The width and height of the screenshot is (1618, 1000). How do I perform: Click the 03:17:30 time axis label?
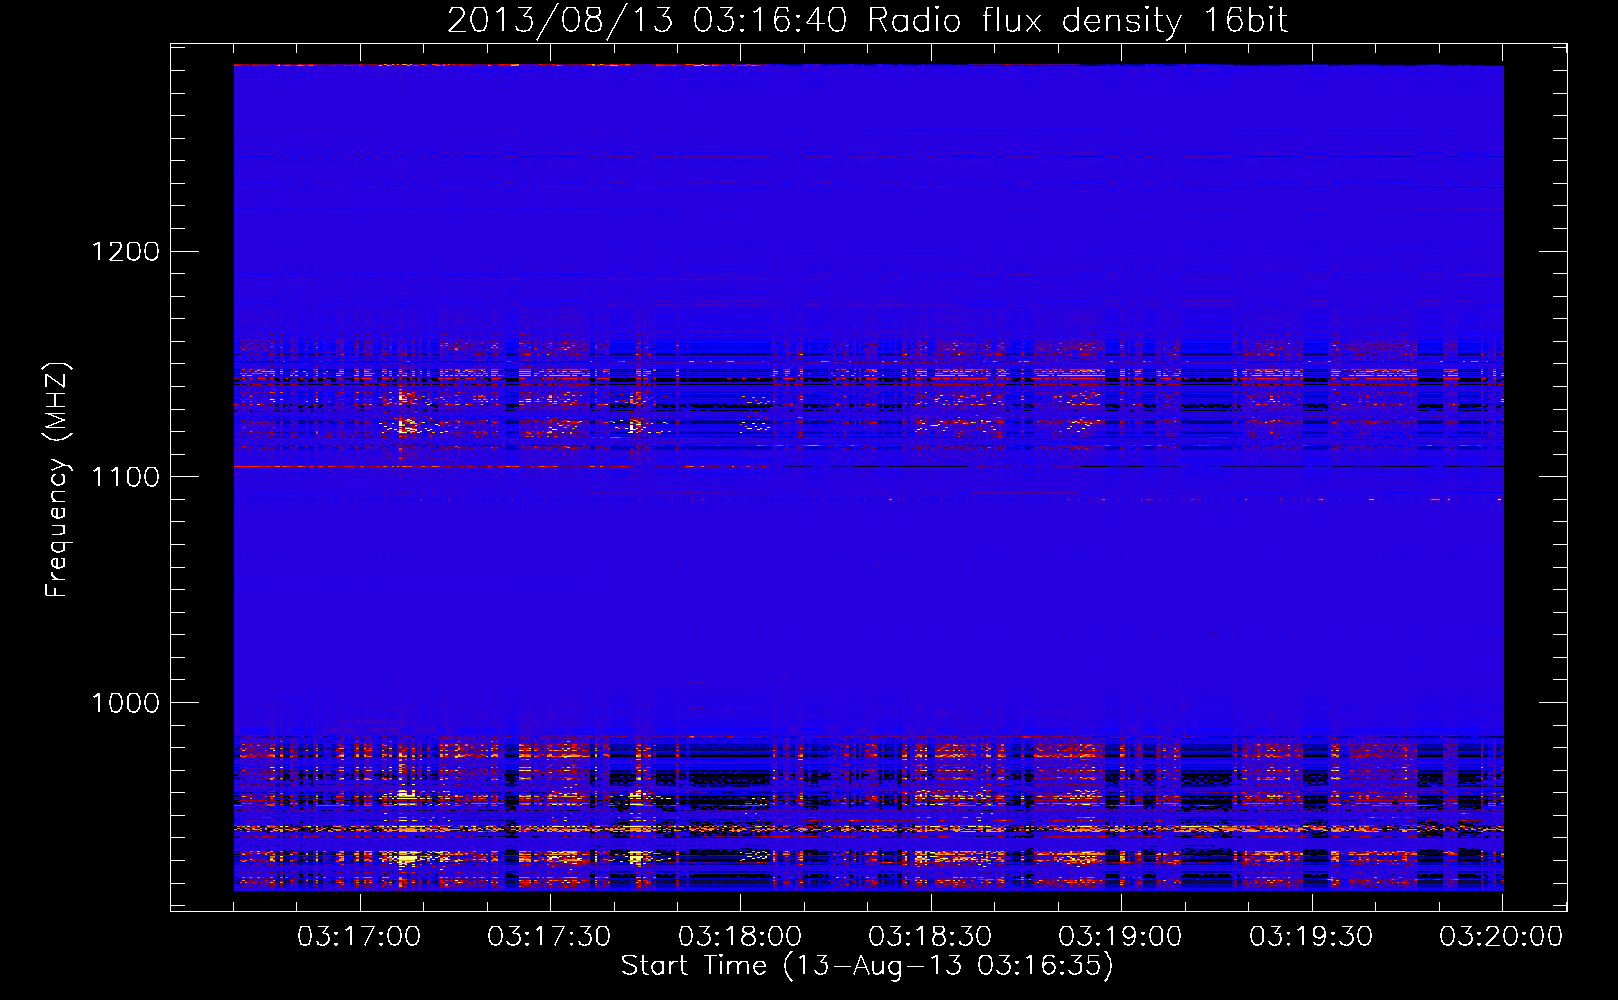(549, 937)
